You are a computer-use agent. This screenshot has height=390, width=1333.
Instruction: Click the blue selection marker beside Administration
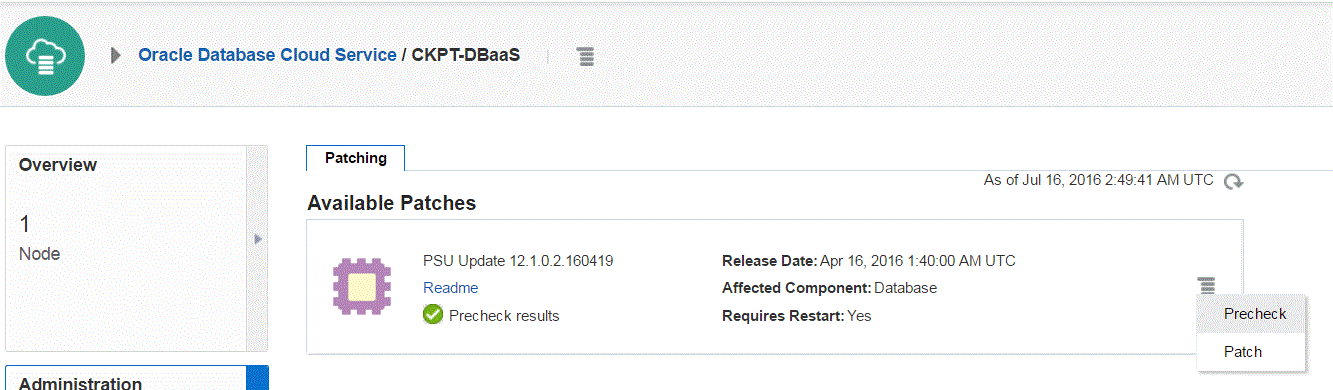258,378
